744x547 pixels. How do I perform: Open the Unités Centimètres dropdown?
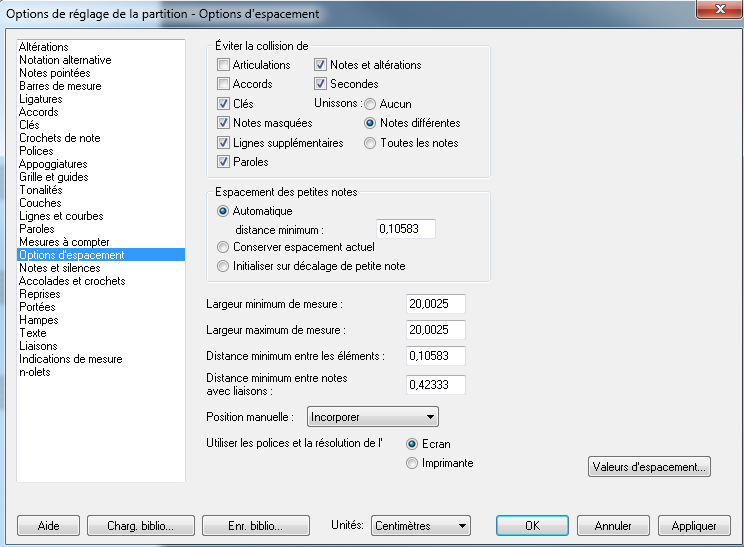click(420, 526)
